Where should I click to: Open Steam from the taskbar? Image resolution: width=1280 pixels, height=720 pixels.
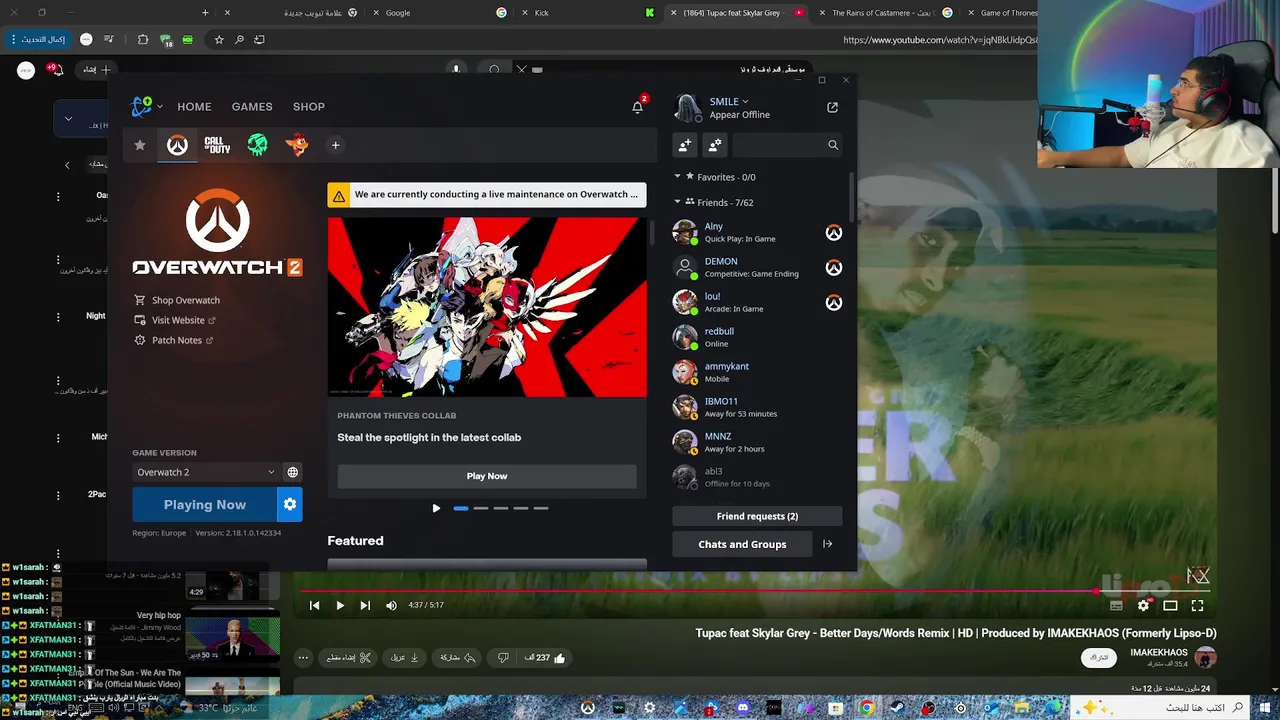point(897,708)
